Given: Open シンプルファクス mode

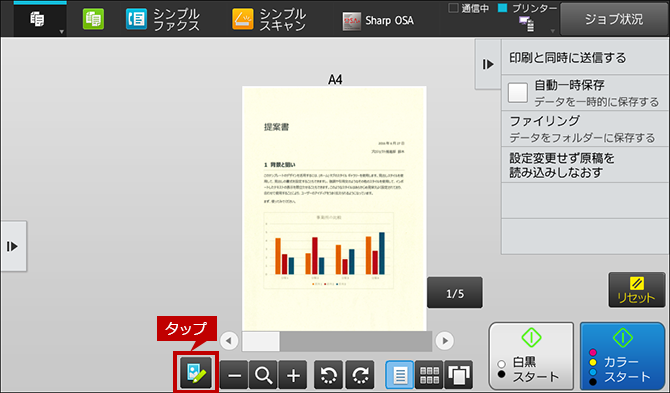Looking at the screenshot, I should point(163,20).
